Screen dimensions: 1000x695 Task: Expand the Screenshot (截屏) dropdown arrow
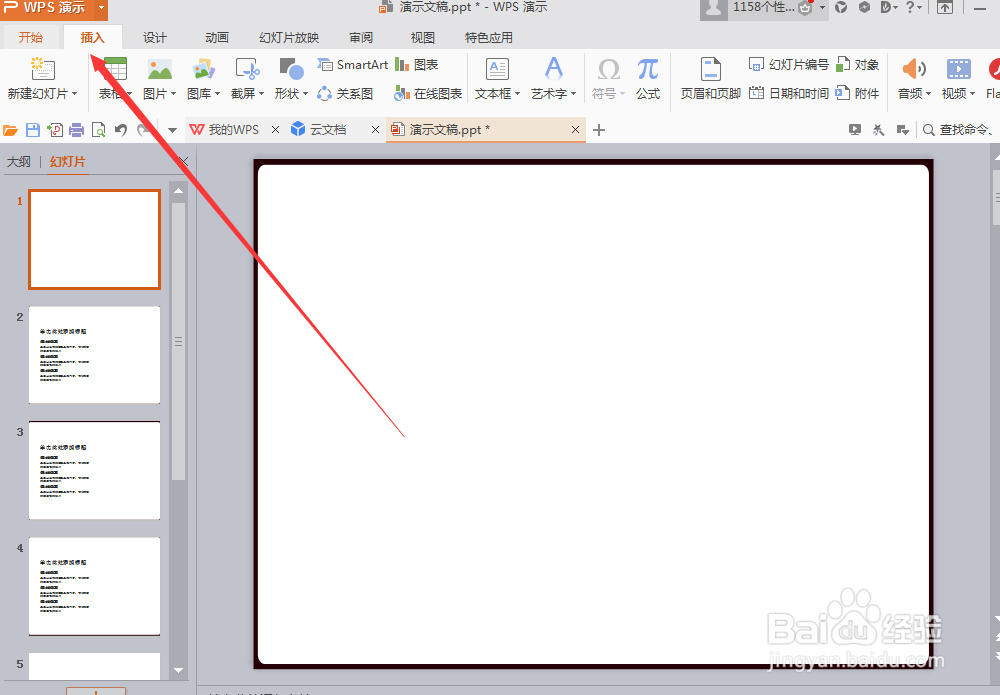pyautogui.click(x=261, y=94)
